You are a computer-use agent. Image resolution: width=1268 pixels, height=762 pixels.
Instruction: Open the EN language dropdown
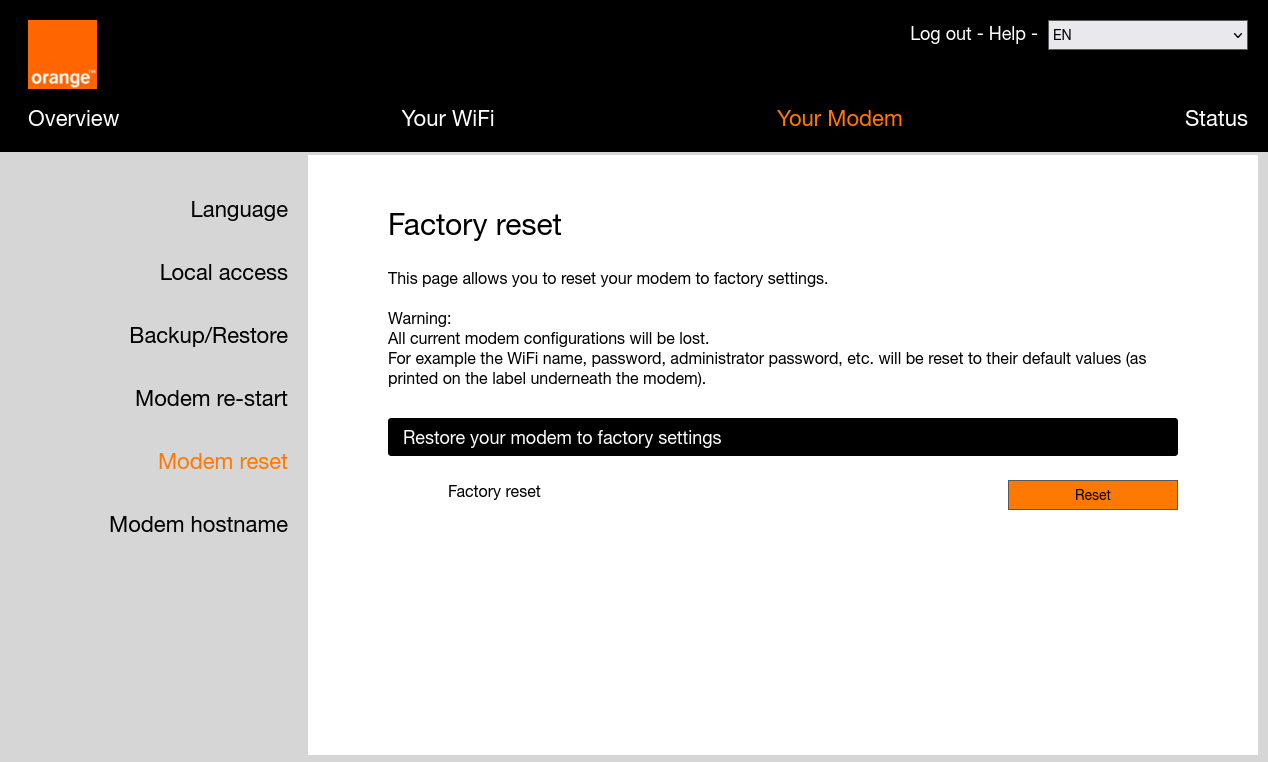[1147, 35]
